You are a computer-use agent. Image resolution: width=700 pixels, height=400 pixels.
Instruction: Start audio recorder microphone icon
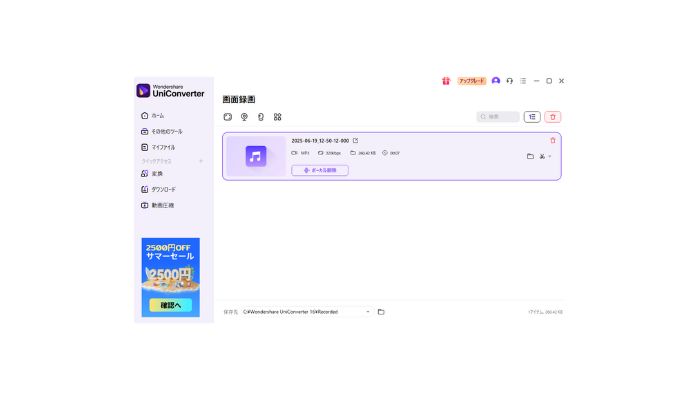(261, 117)
